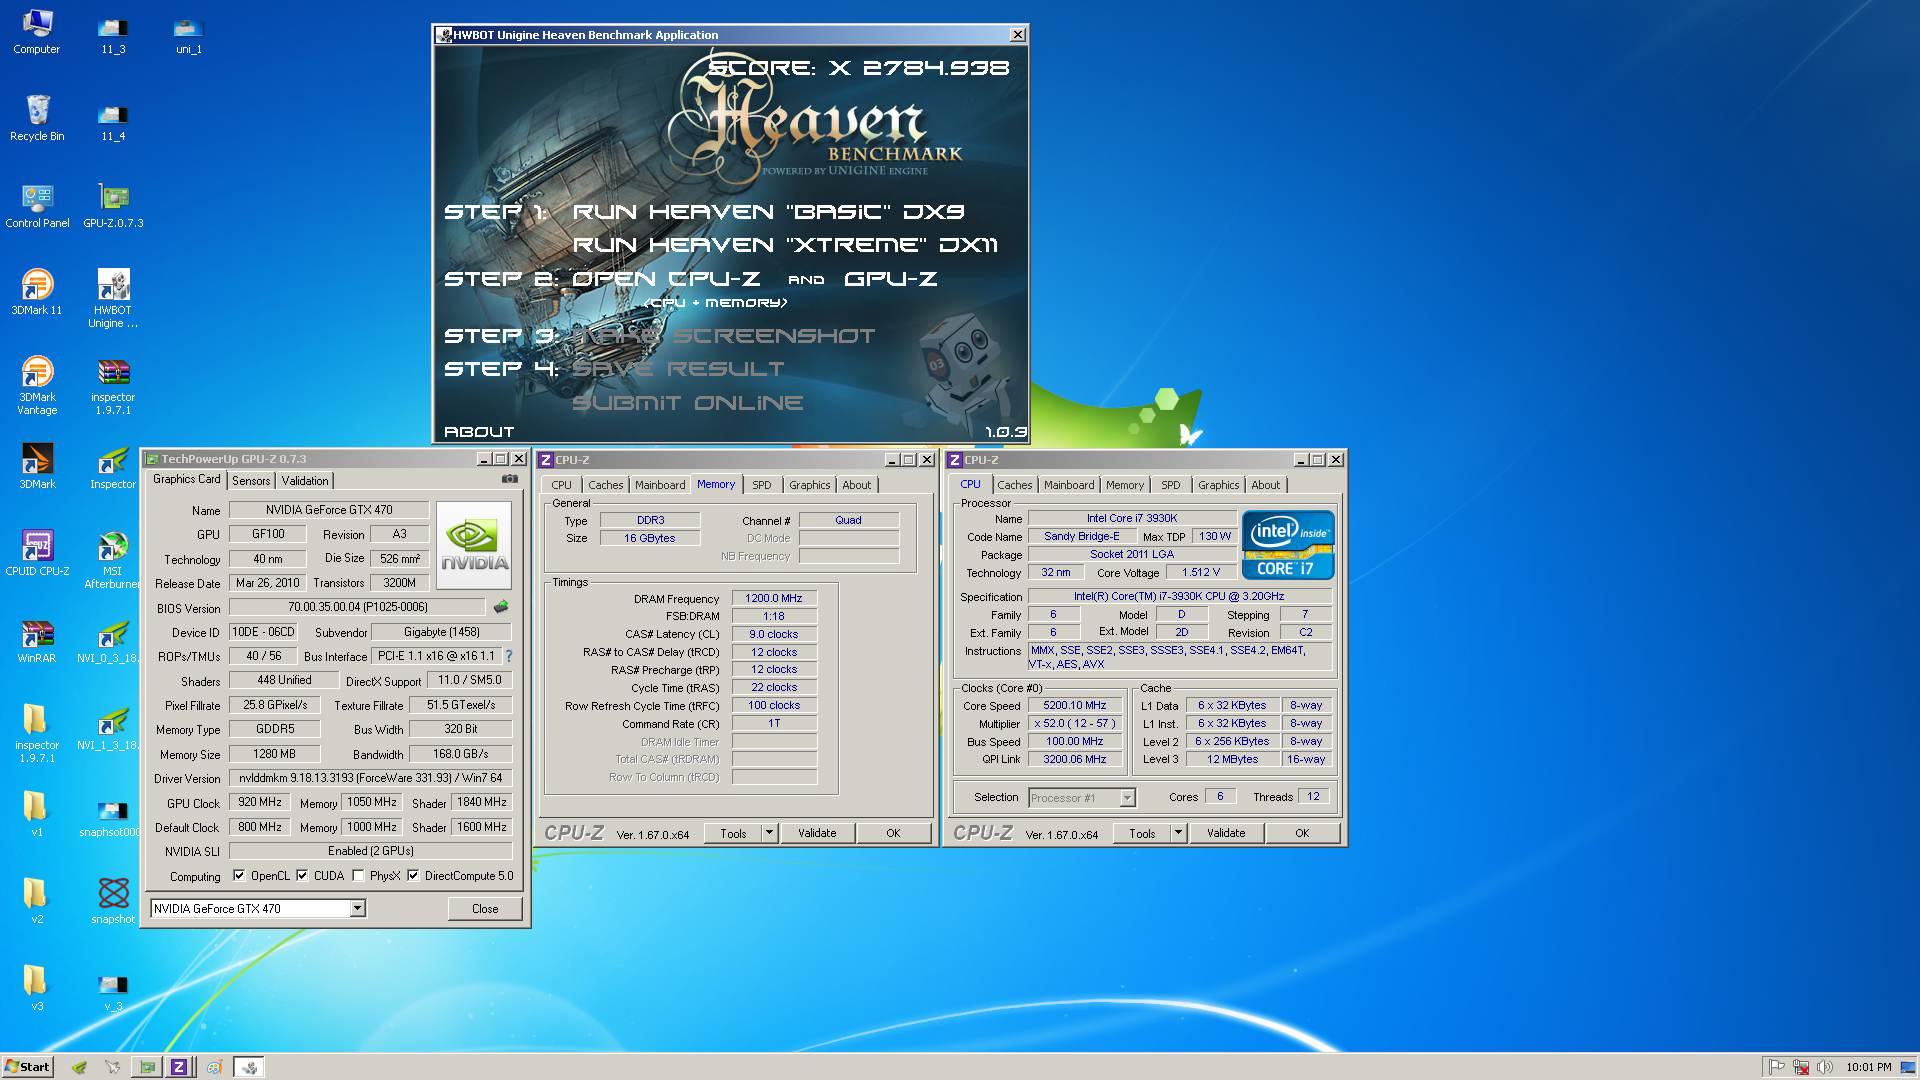
Task: Click the Action Center flag tray icon
Action: (x=1778, y=1067)
